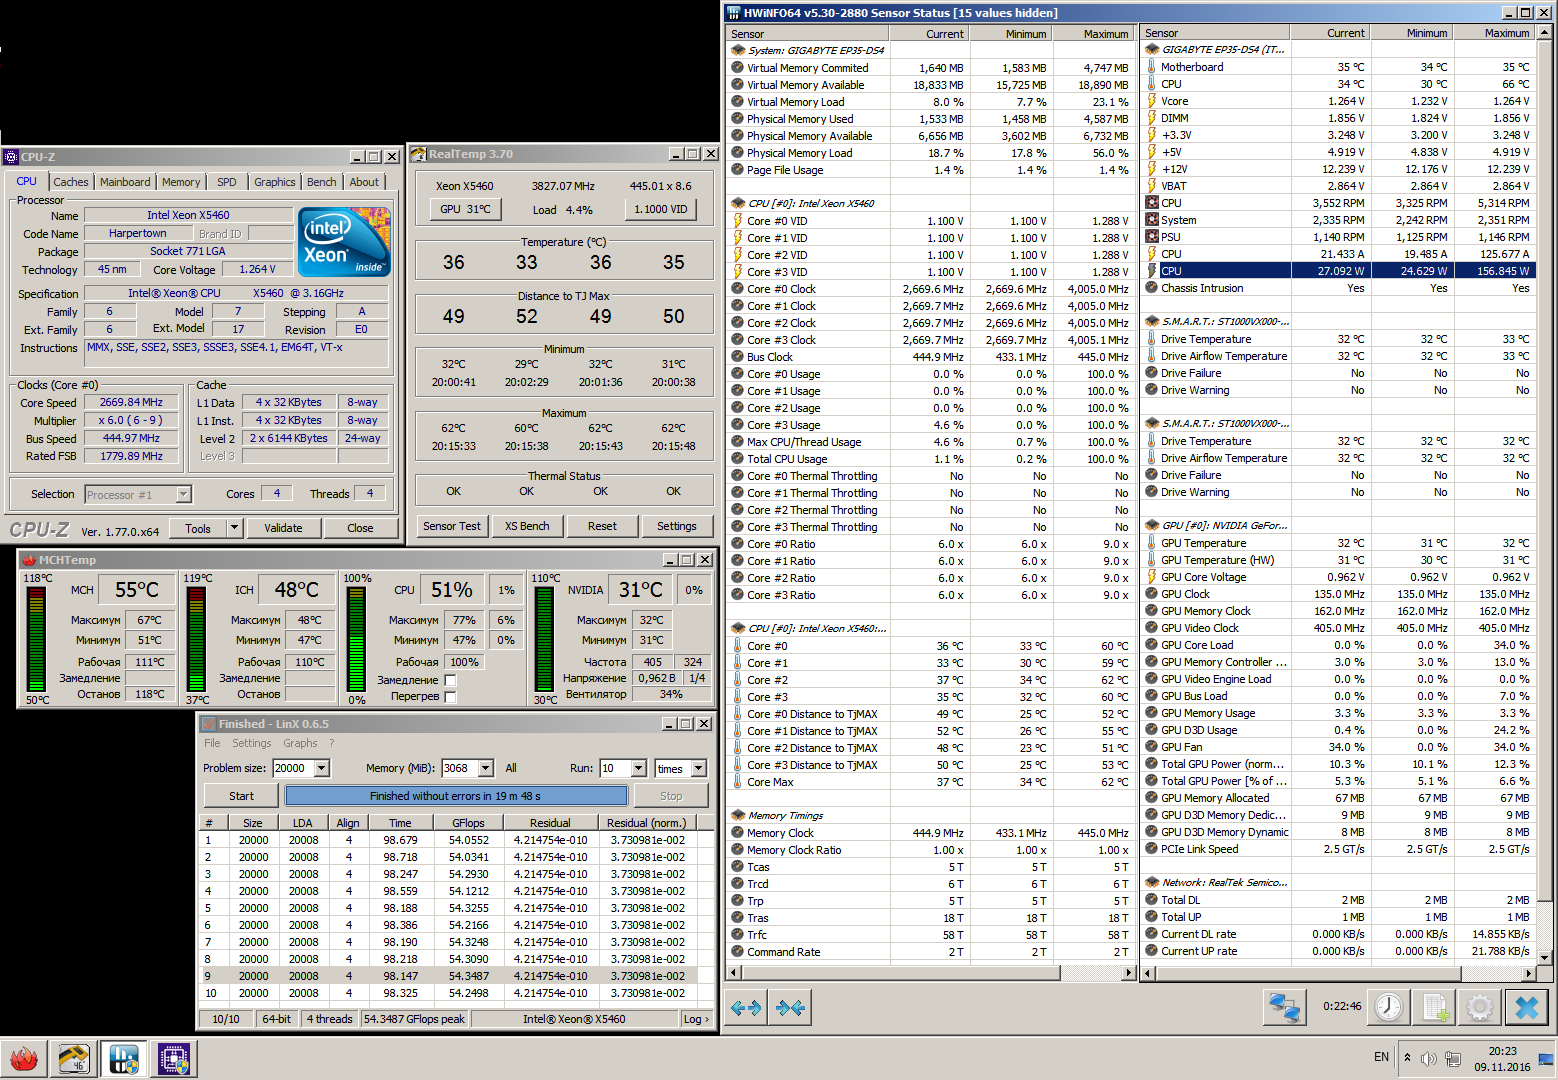This screenshot has width=1558, height=1080.
Task: Select the Bus Clock sensor row in HWiNFO
Action: (931, 357)
